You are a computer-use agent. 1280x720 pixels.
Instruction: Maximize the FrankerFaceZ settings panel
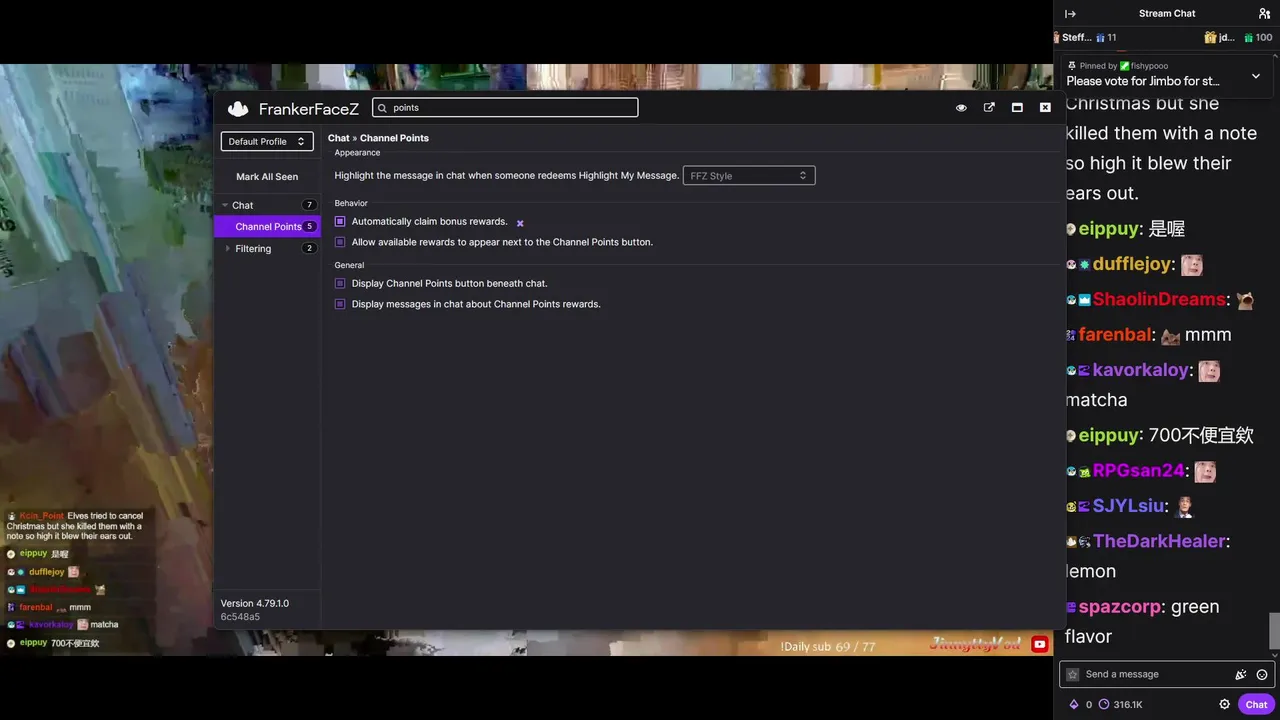1017,108
